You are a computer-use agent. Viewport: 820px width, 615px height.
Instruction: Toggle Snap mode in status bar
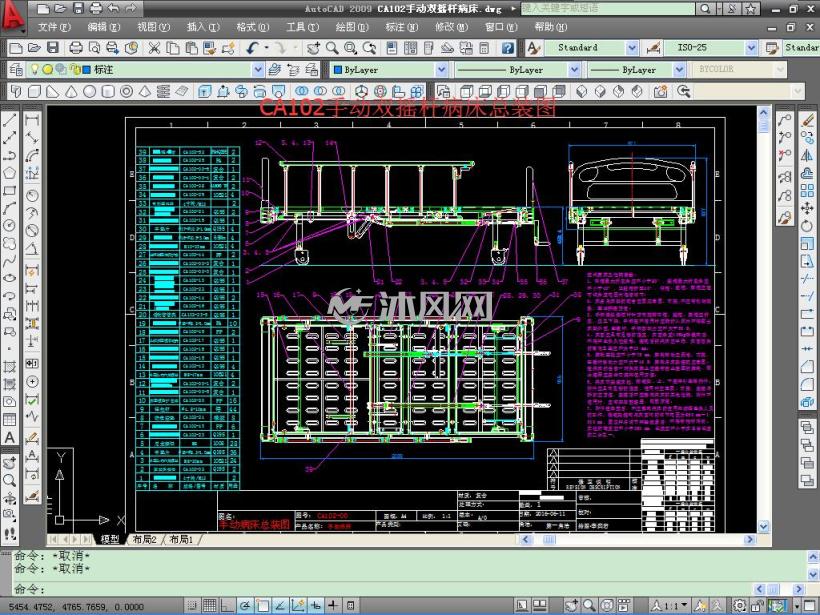(192, 606)
